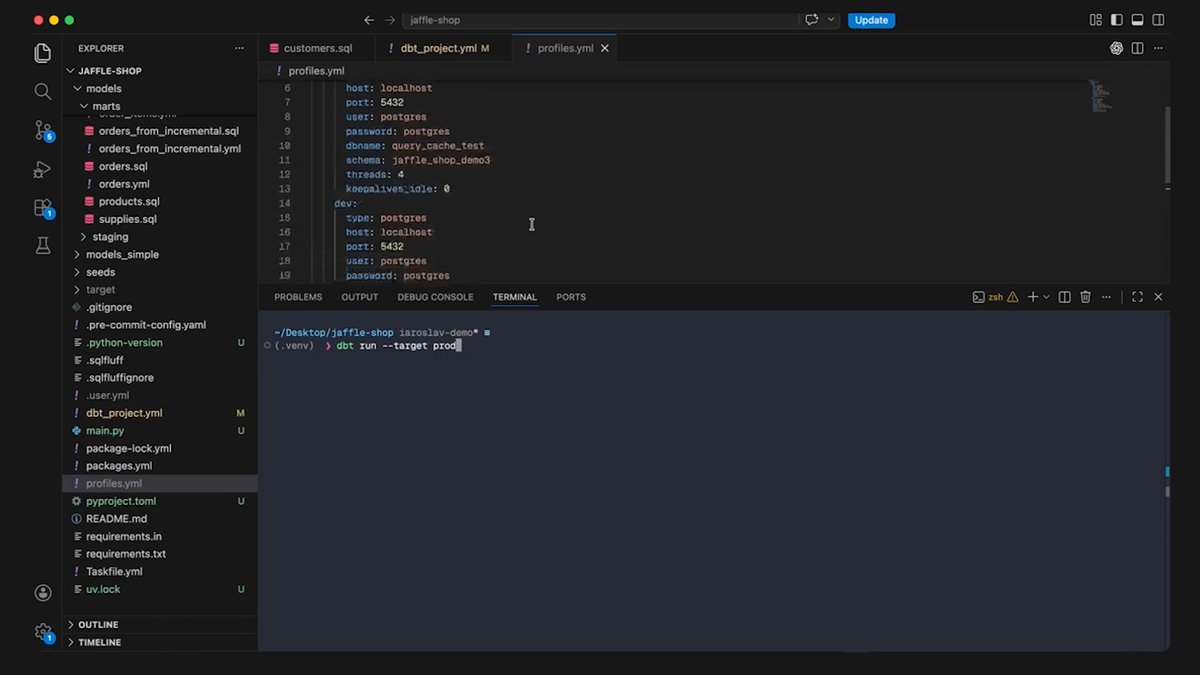Viewport: 1200px width, 675px height.
Task: Split the terminal pane
Action: (1064, 297)
